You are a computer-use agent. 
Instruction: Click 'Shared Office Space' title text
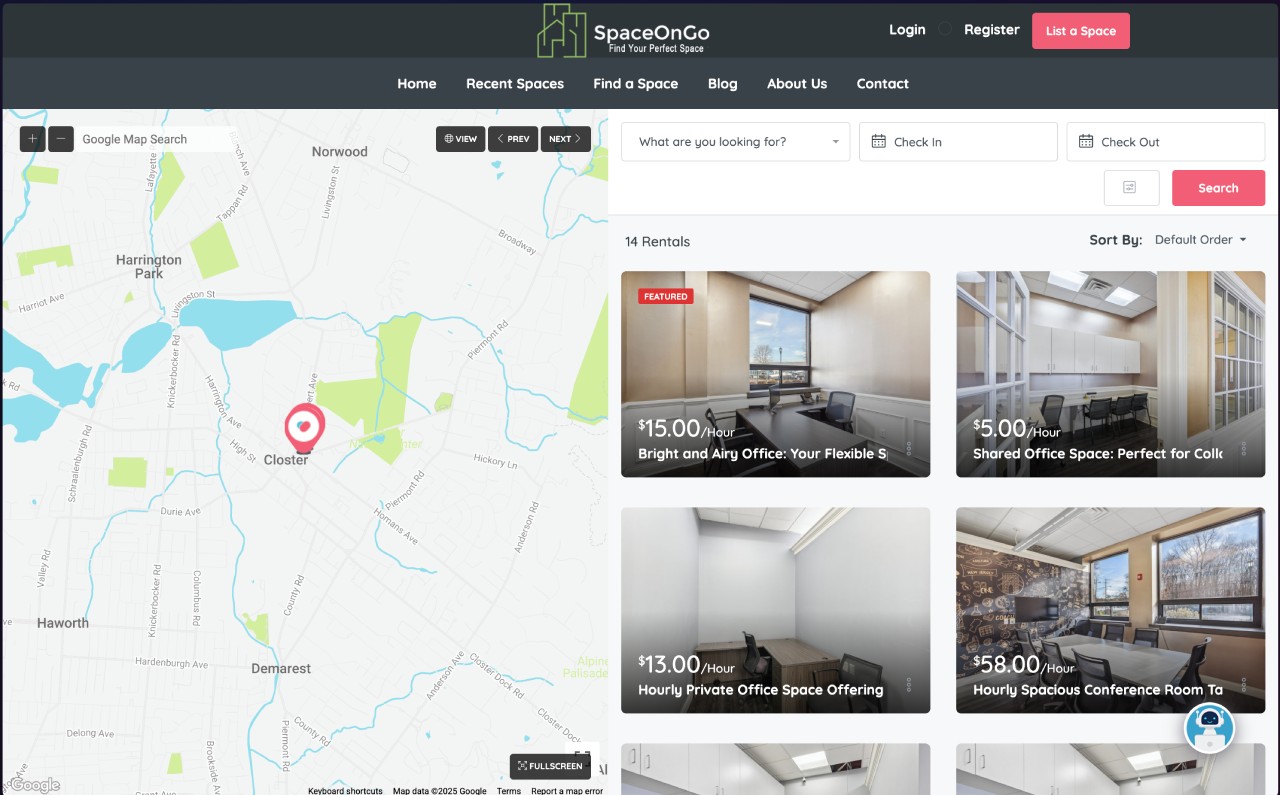1098,454
